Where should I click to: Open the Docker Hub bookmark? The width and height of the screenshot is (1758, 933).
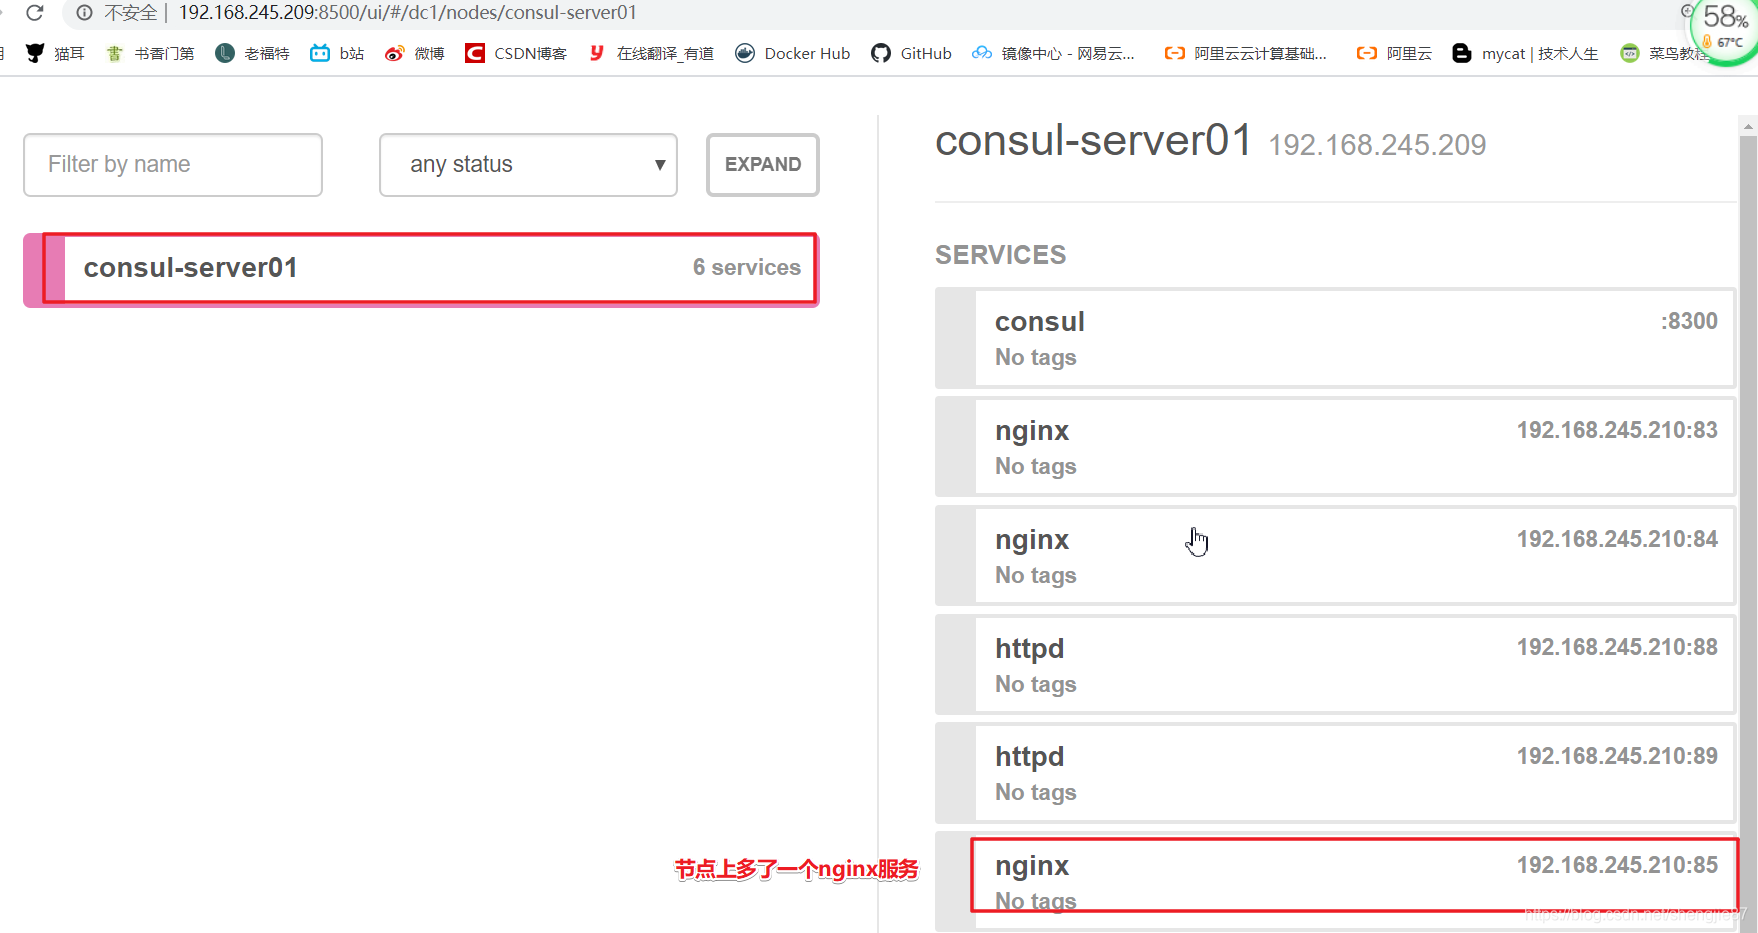(x=792, y=53)
